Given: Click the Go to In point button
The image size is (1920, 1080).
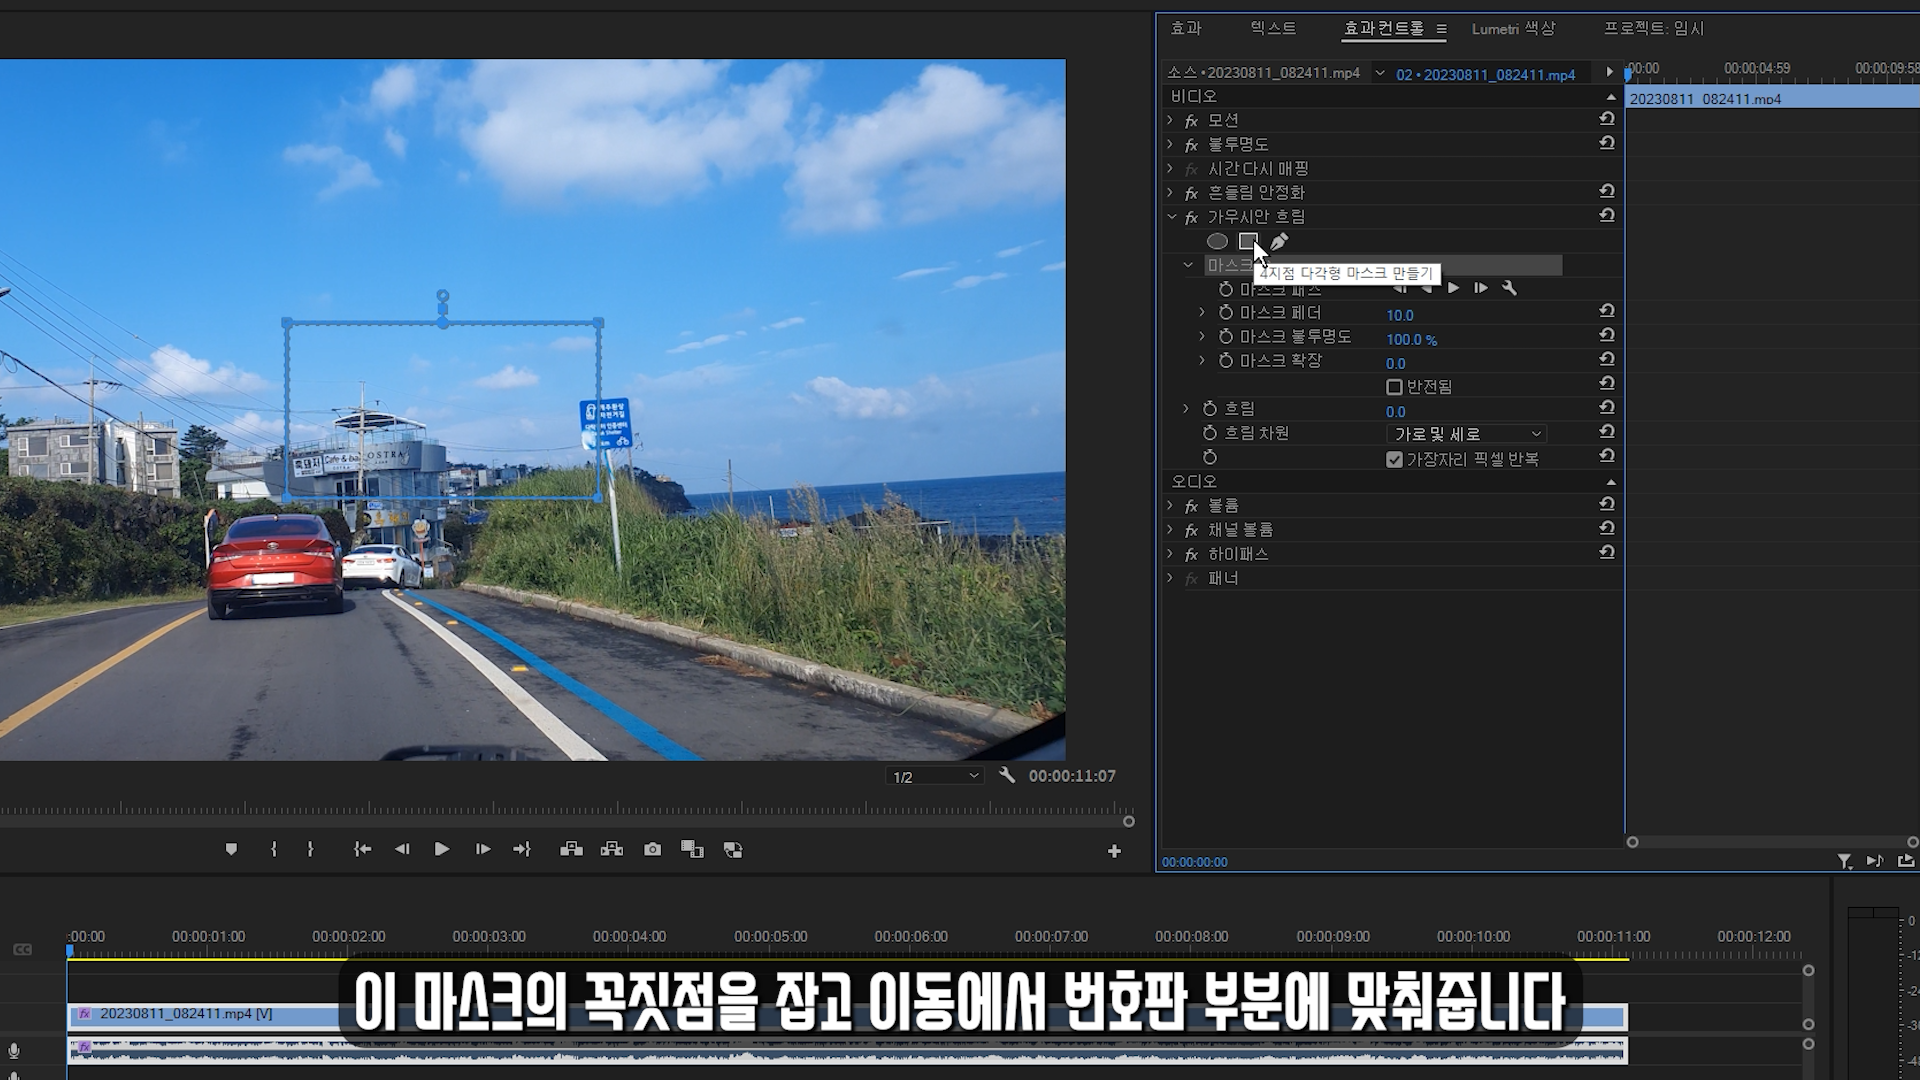Looking at the screenshot, I should click(362, 849).
